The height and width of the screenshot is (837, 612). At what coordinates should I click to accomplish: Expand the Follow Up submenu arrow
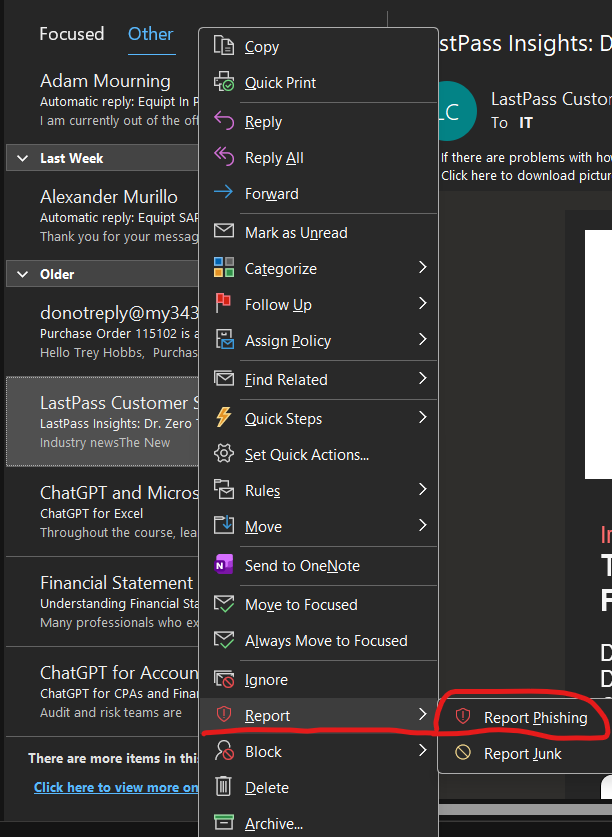pyautogui.click(x=422, y=303)
